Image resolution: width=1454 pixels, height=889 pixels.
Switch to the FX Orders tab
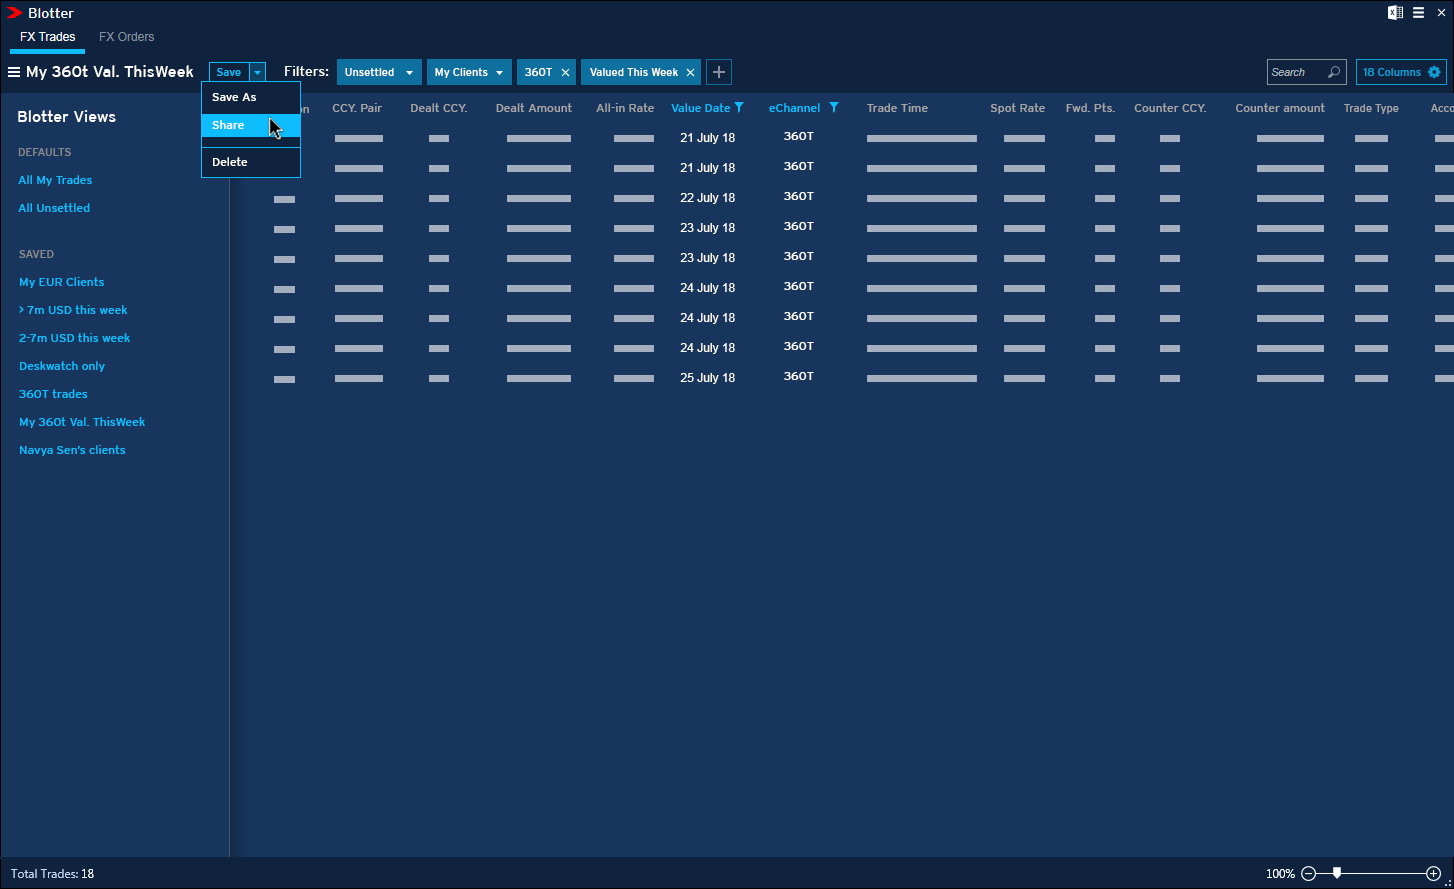(x=127, y=37)
